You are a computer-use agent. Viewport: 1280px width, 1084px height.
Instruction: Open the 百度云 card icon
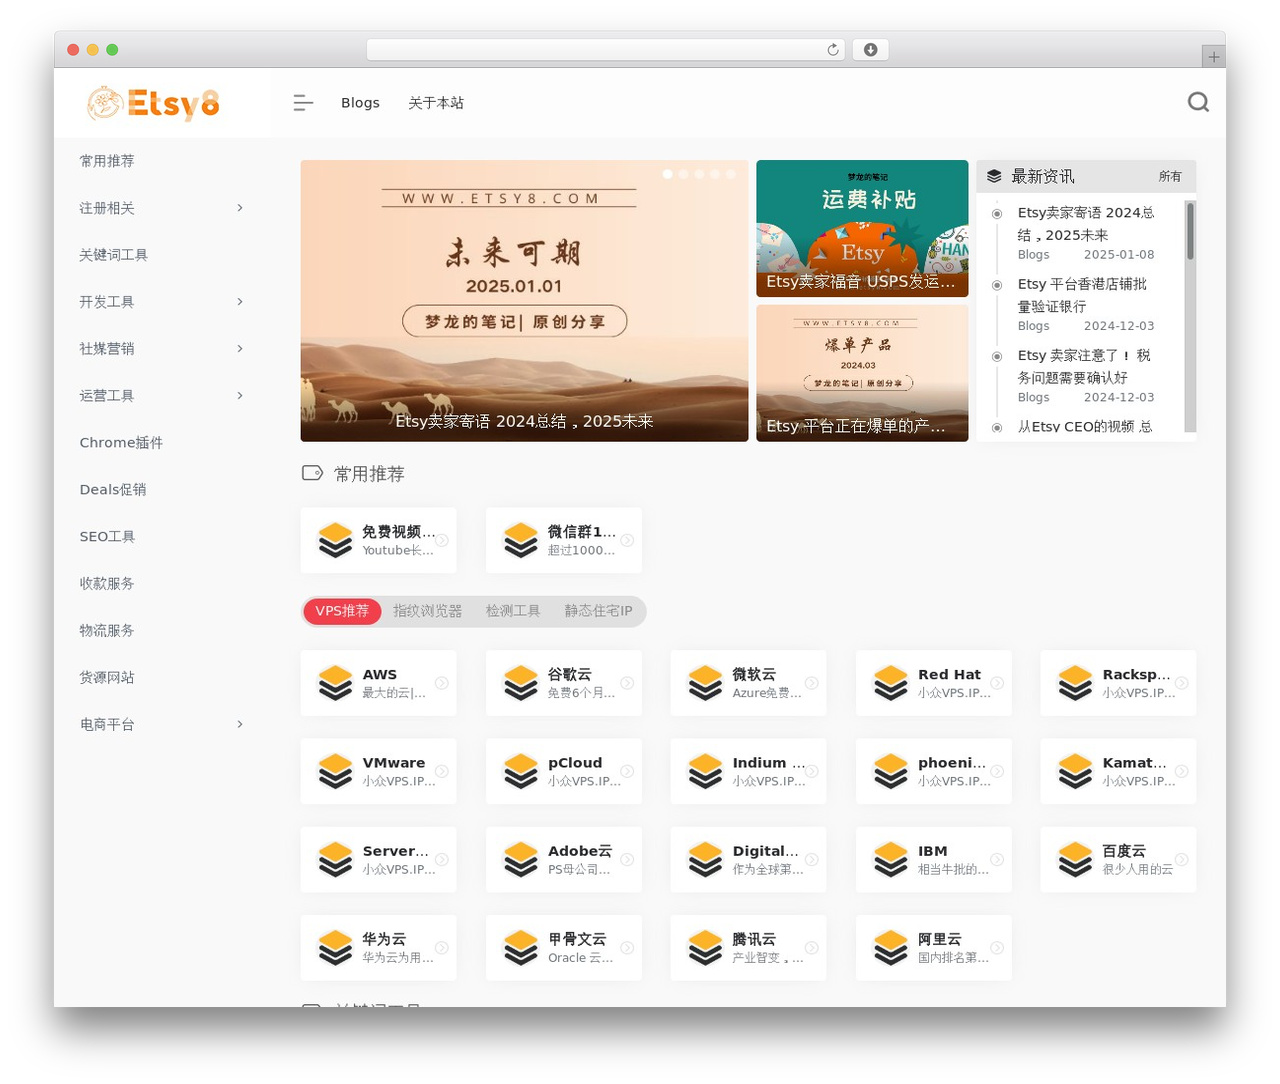(1076, 859)
